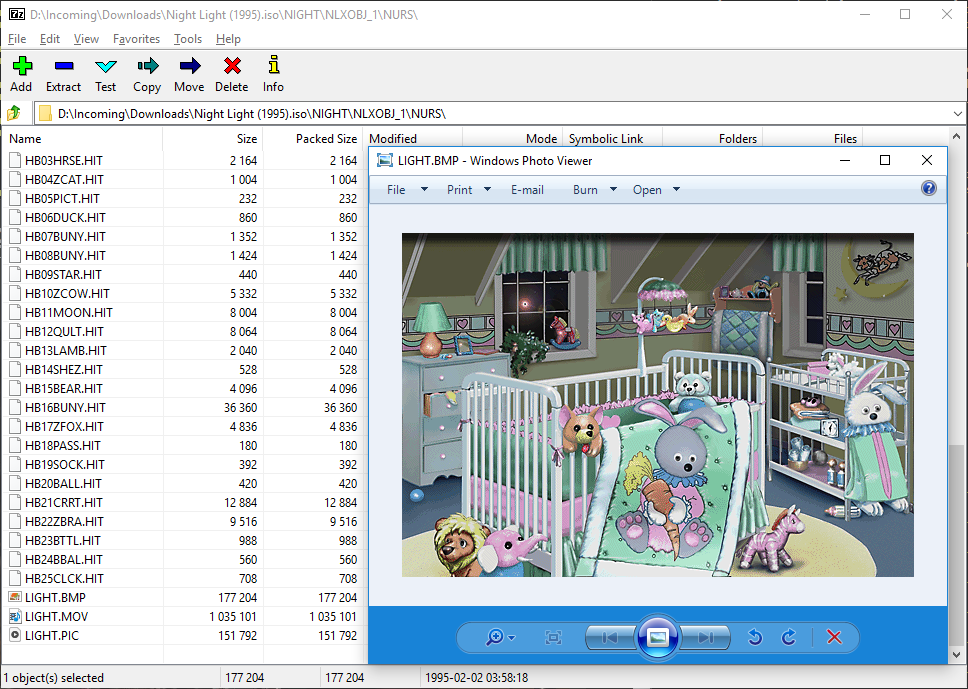Select the HB09STAR.HIT file
Screen dimensions: 968x689
pos(63,275)
